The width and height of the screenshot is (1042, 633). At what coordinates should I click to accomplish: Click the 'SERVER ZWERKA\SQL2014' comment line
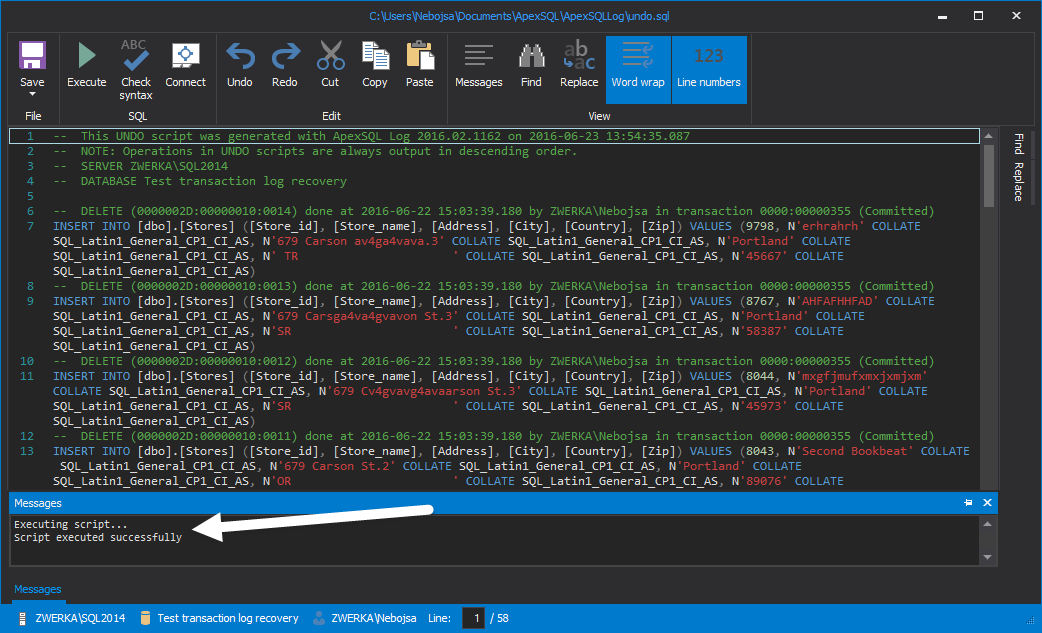click(x=140, y=166)
